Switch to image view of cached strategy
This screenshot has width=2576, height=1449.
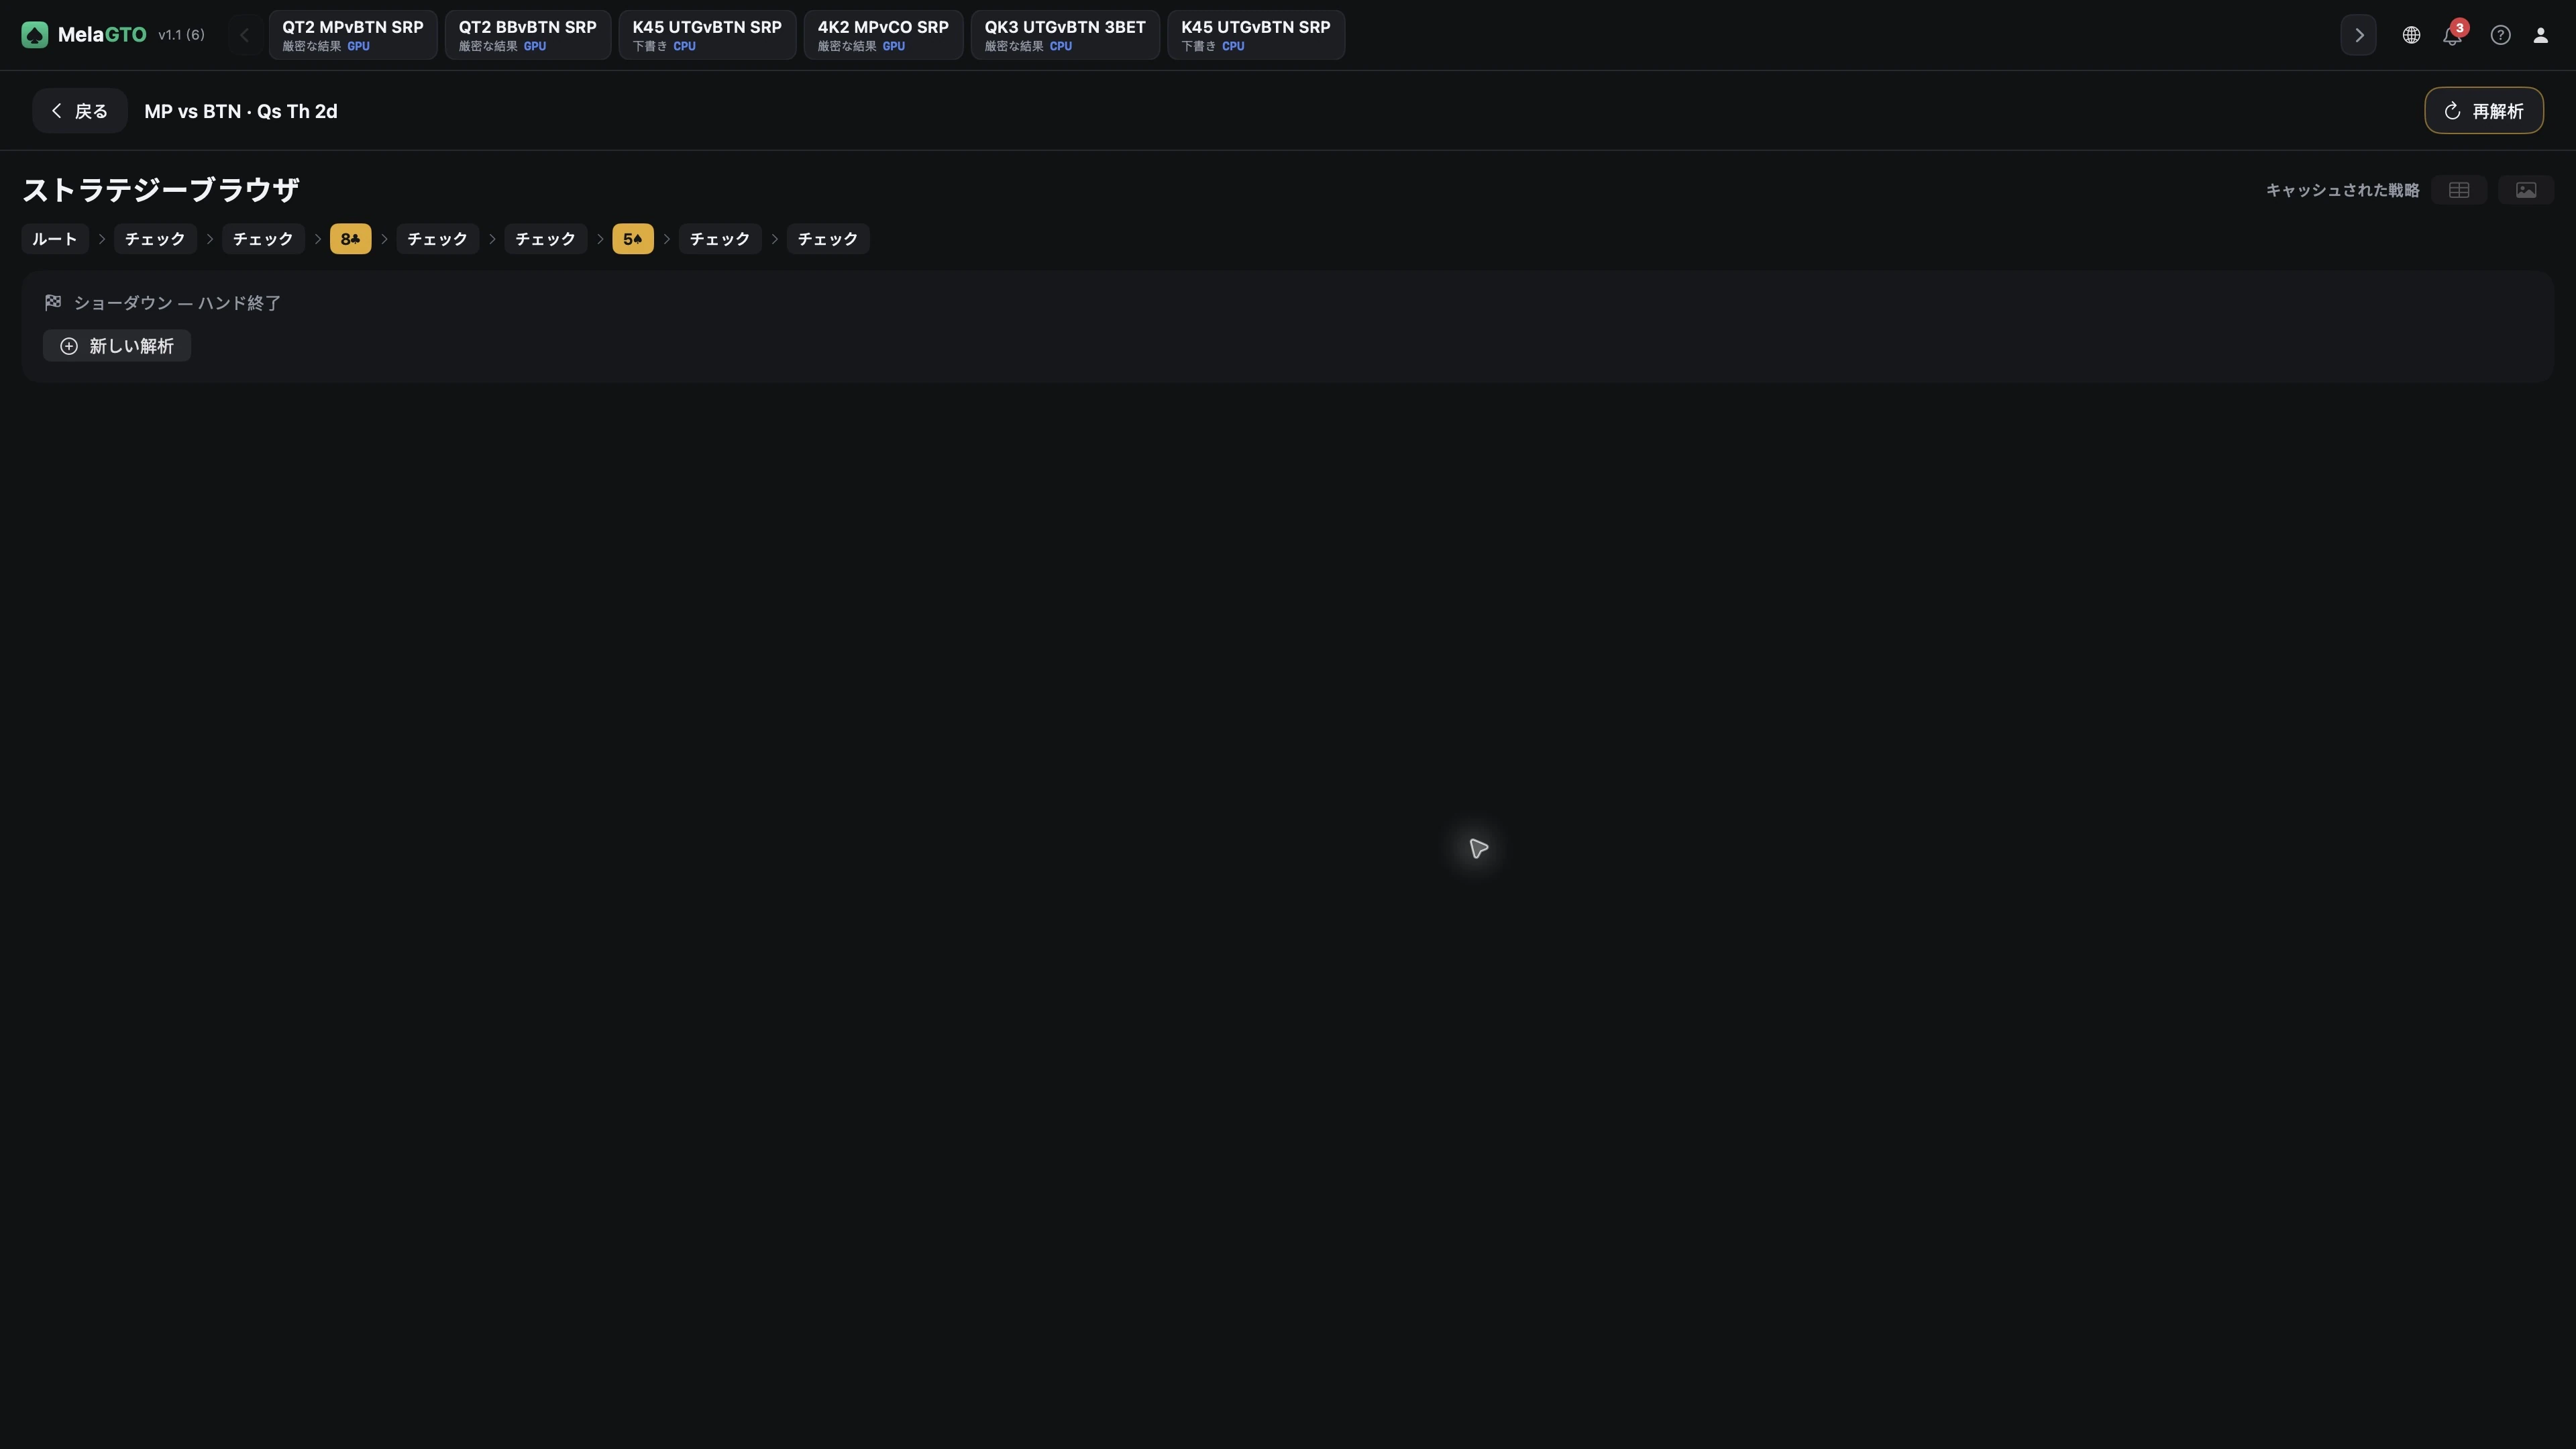pyautogui.click(x=2526, y=190)
